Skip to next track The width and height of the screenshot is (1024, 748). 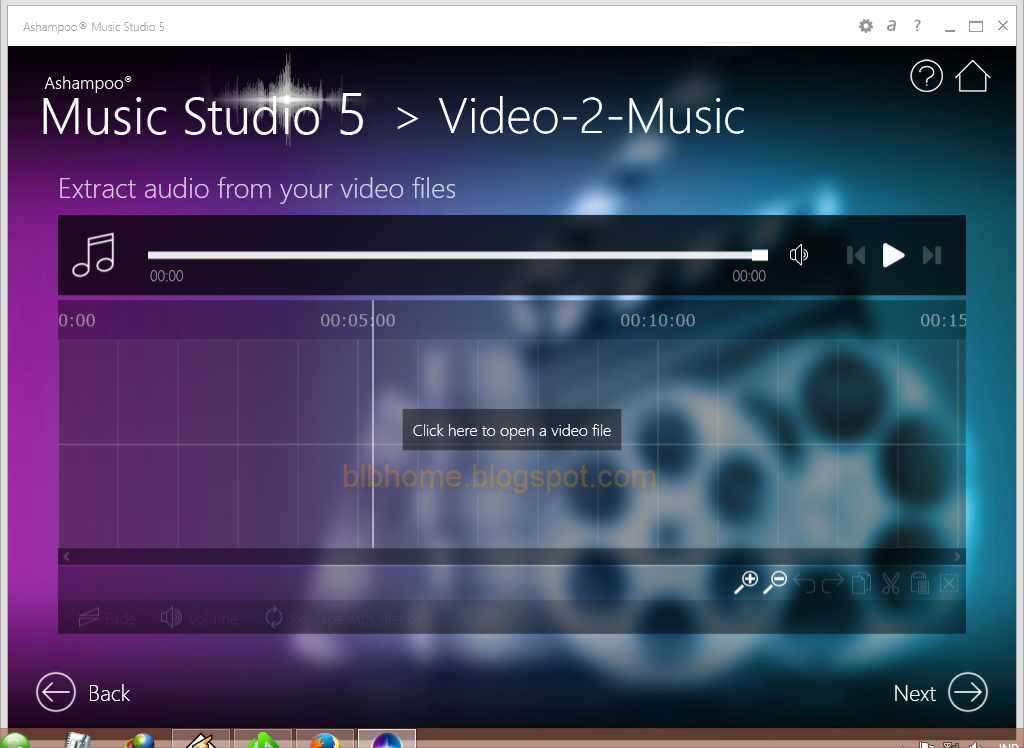coord(932,255)
